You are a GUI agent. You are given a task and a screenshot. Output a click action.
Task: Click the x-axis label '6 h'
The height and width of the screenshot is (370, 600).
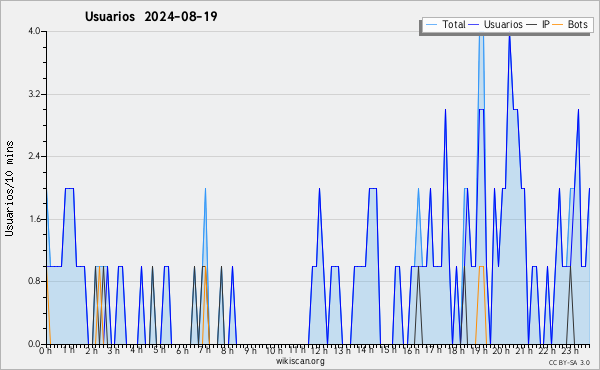pos(182,350)
